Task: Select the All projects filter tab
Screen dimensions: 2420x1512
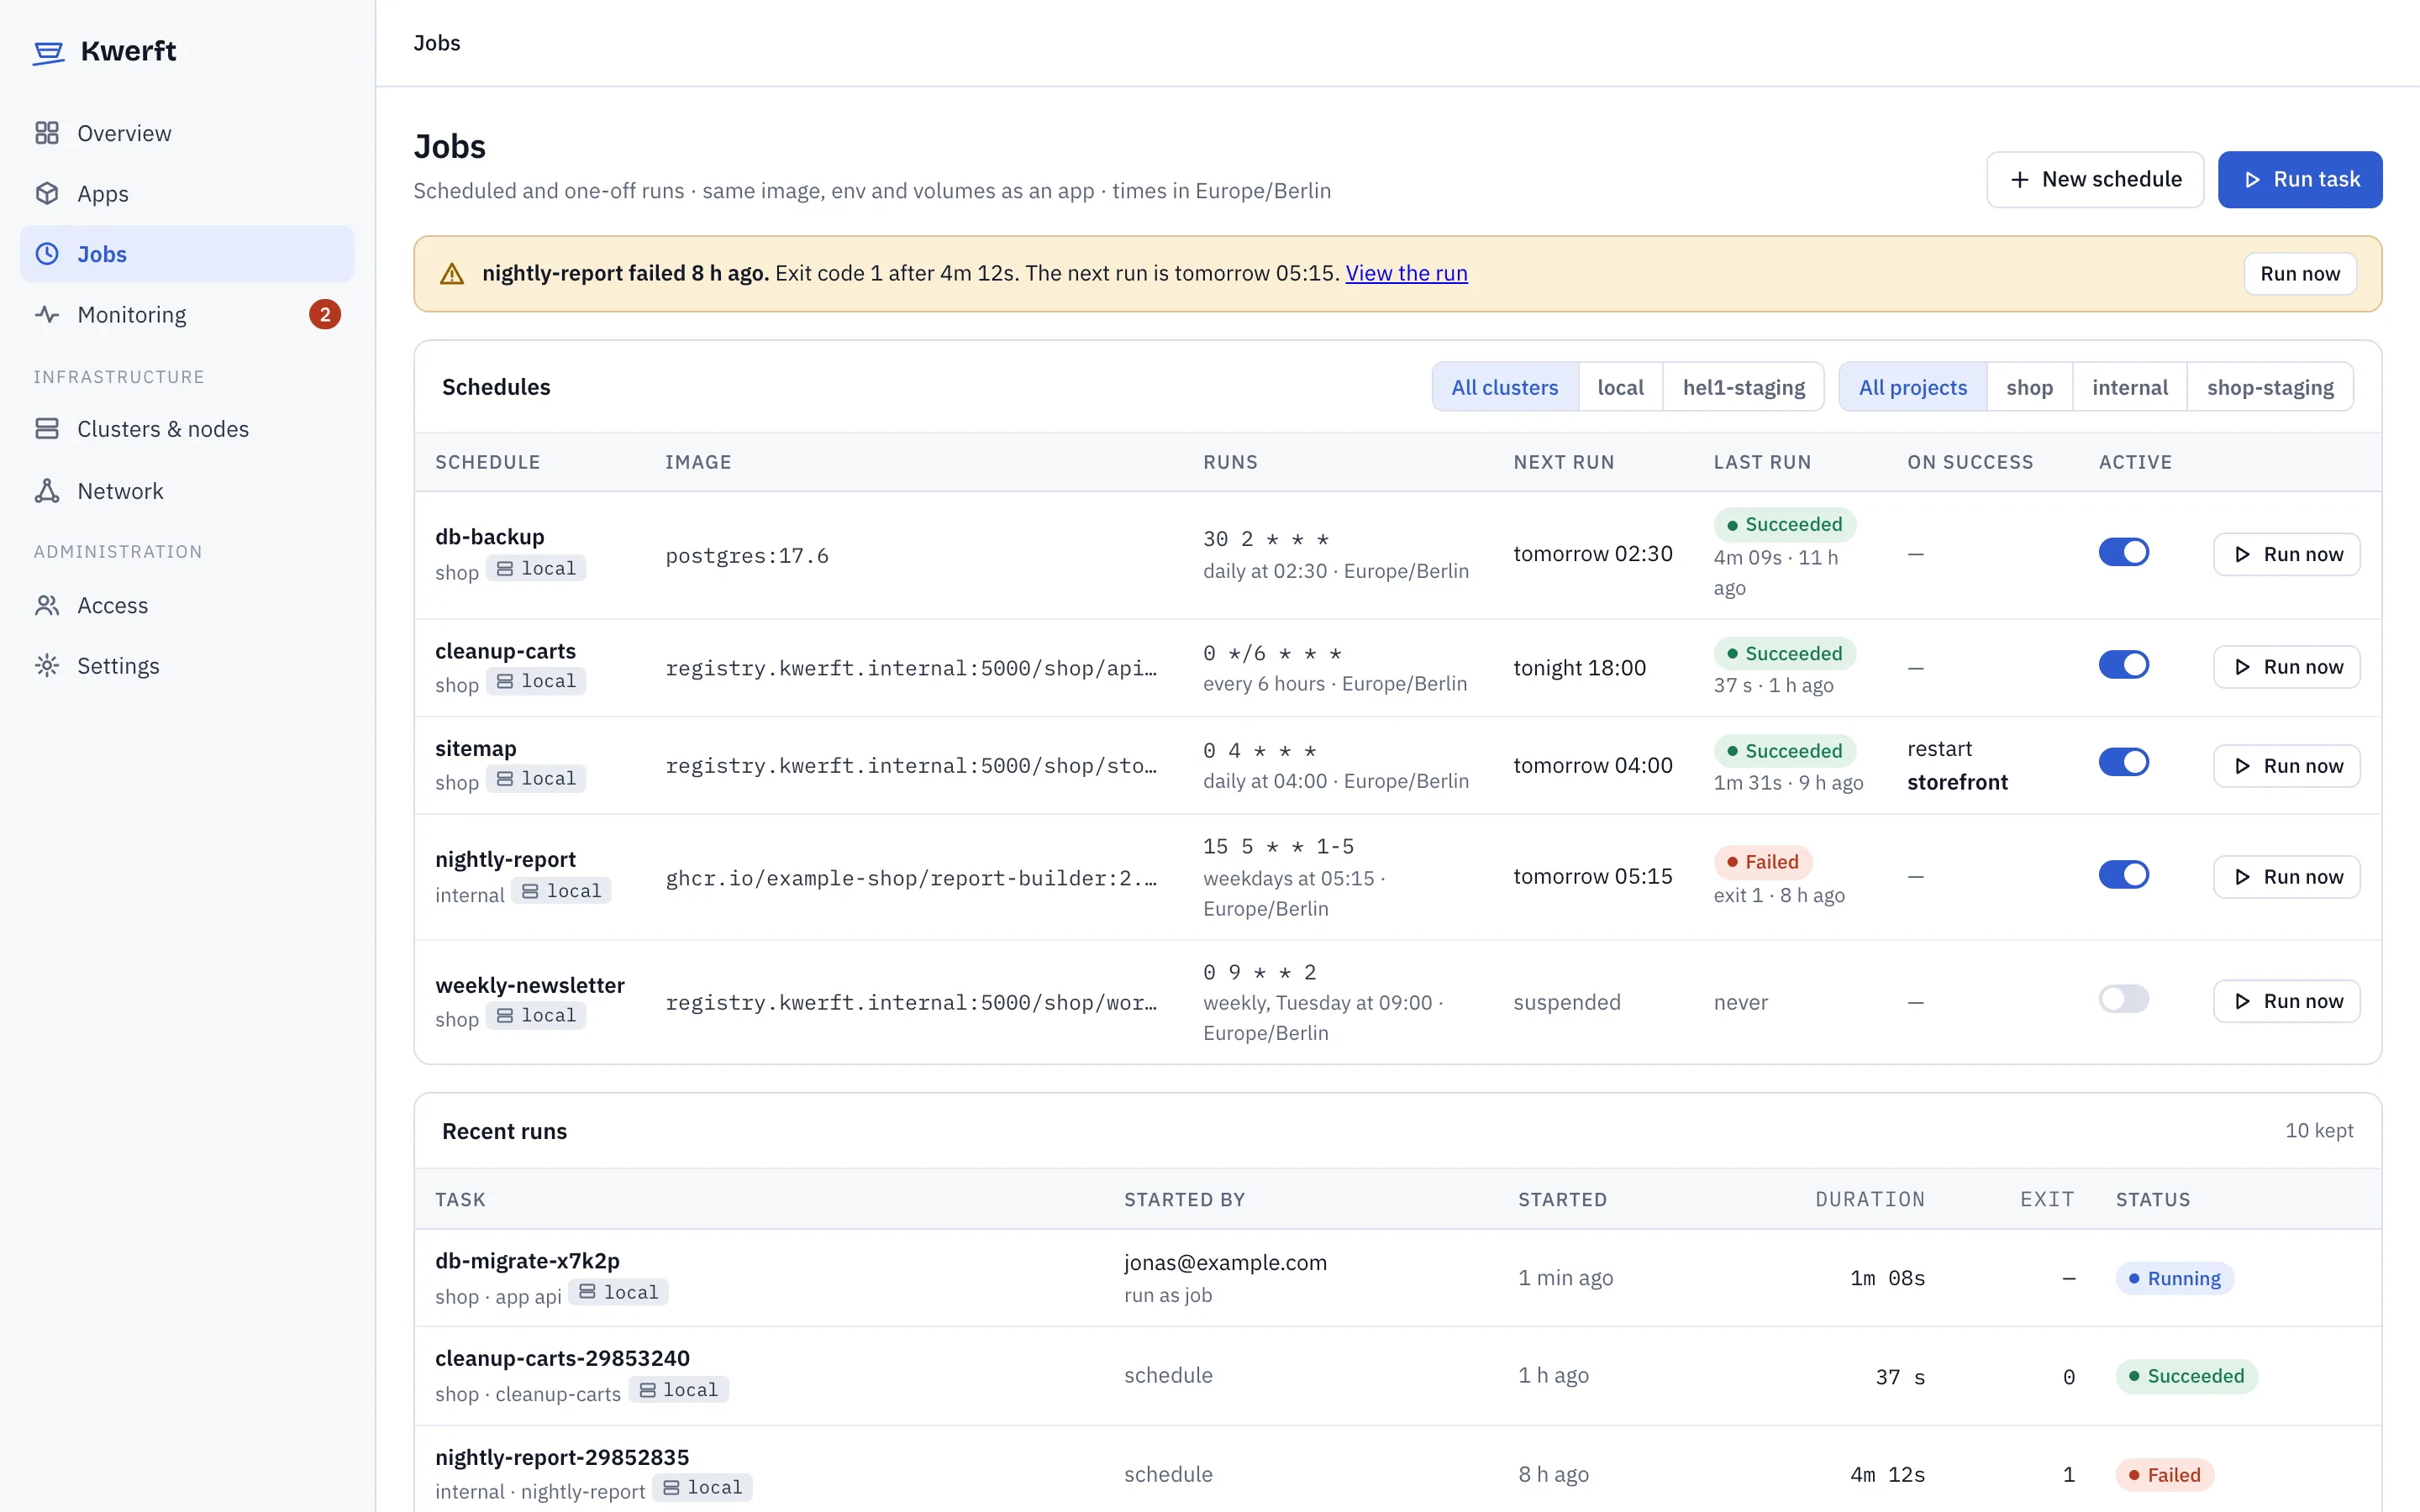Action: point(1912,387)
